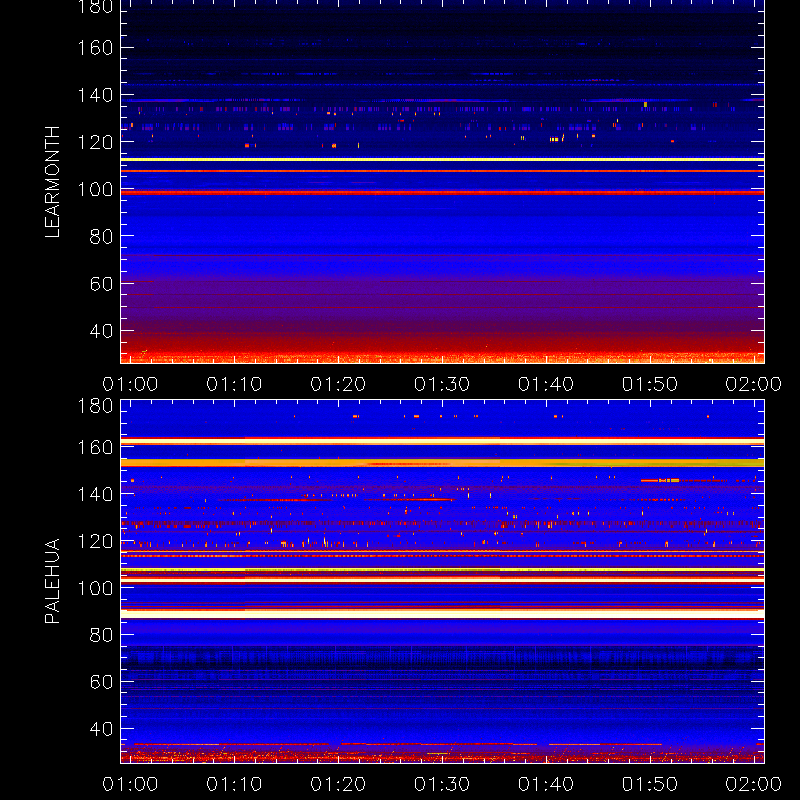
Task: Click the 80 tick label on PALEHUA axis
Action: click(102, 635)
